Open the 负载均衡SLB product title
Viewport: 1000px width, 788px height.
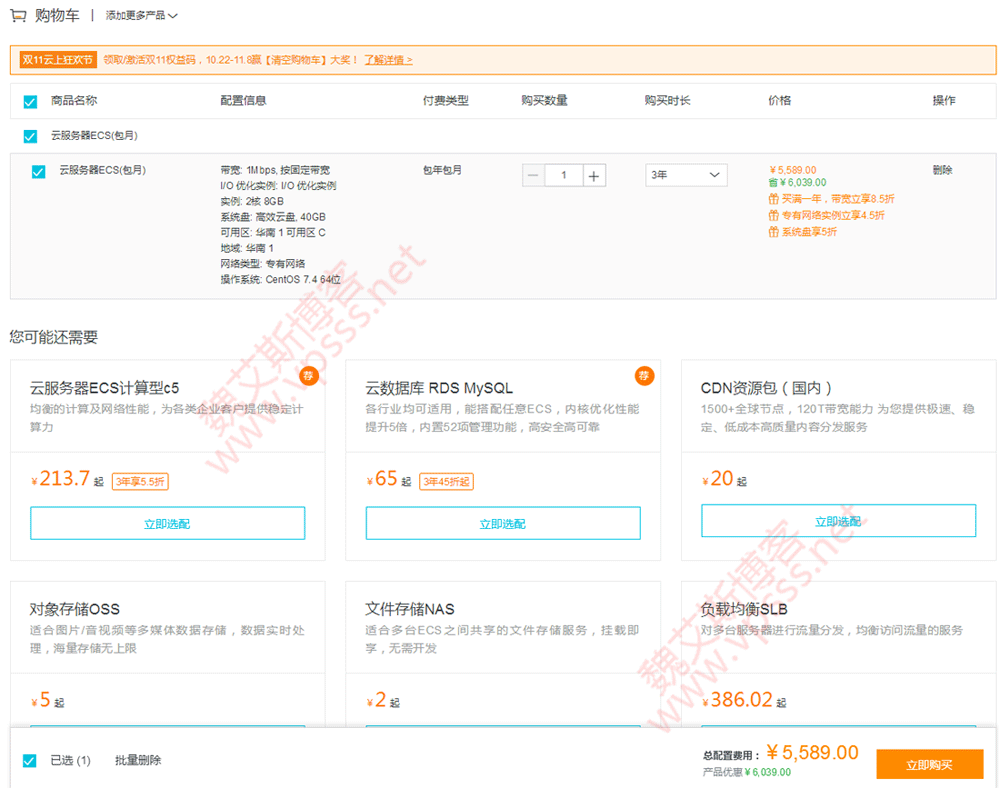point(744,609)
